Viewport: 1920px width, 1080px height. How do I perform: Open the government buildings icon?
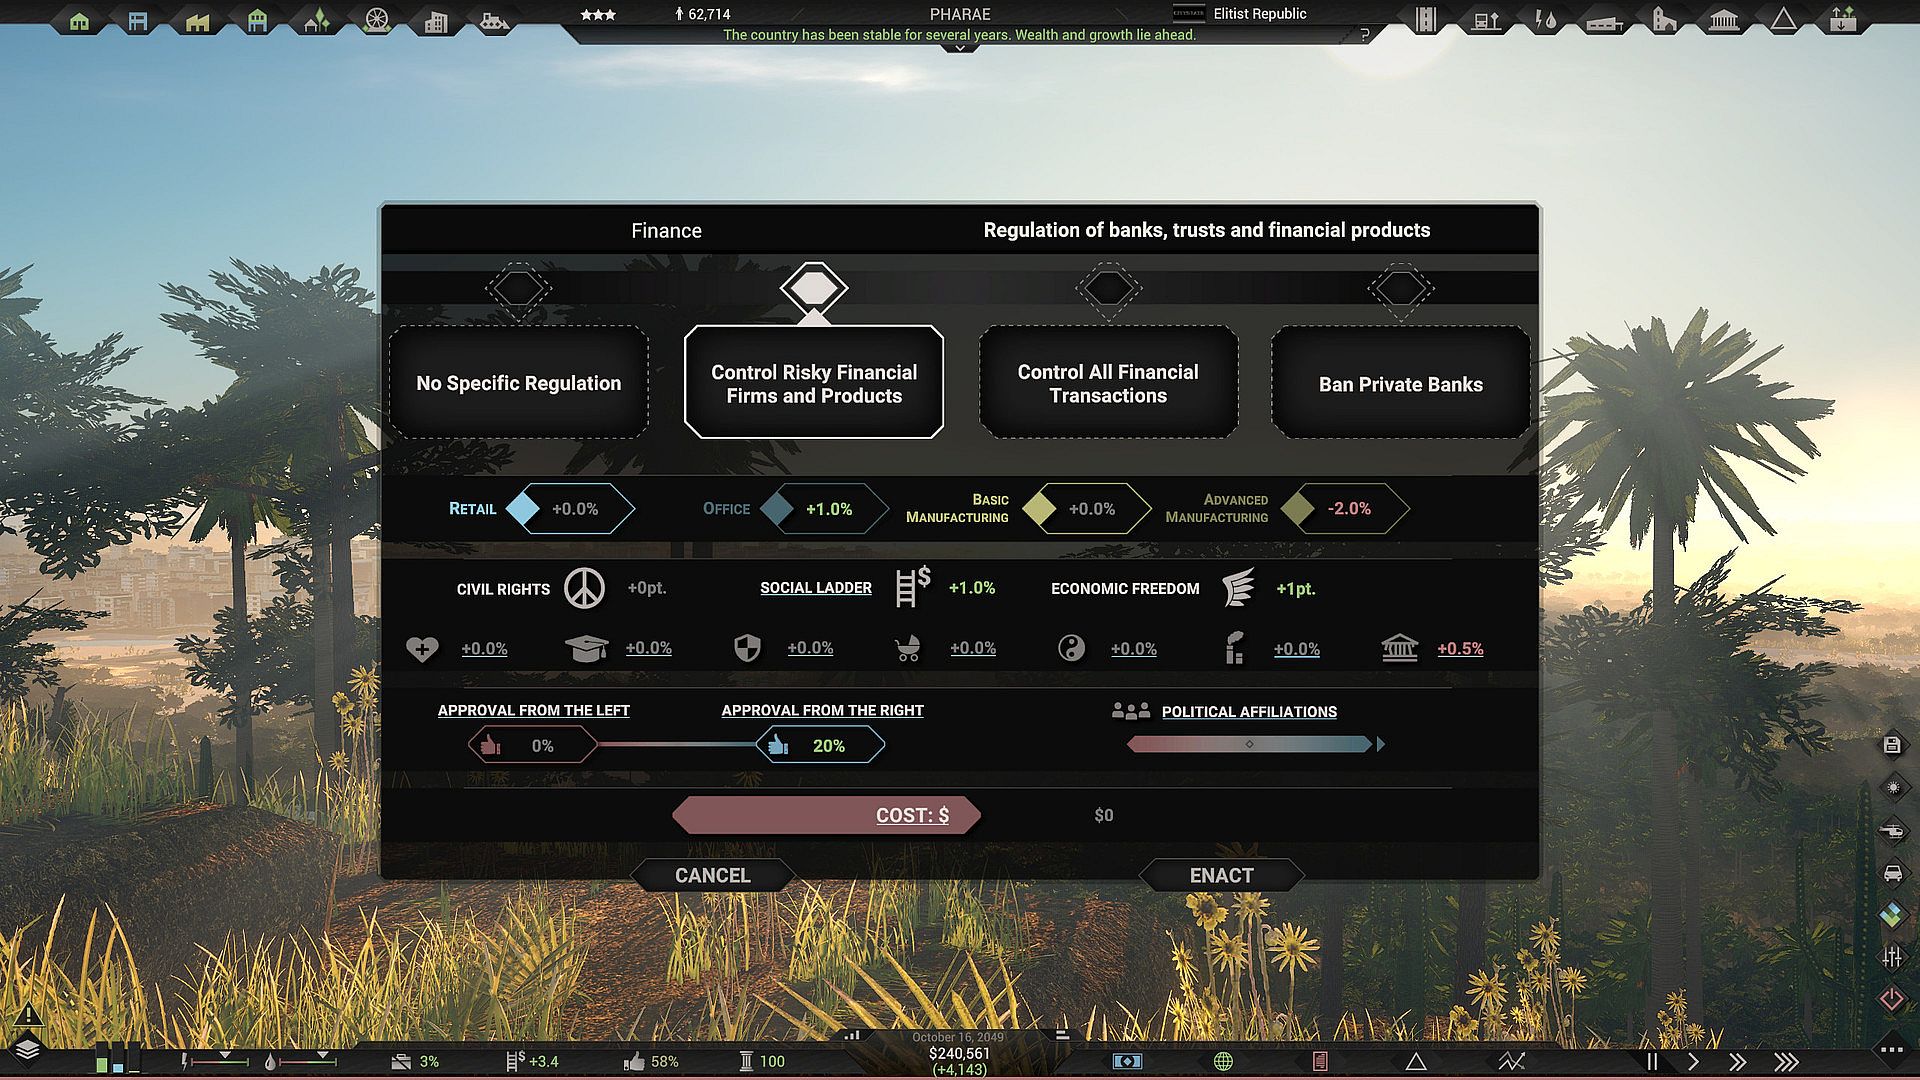[x=1723, y=20]
